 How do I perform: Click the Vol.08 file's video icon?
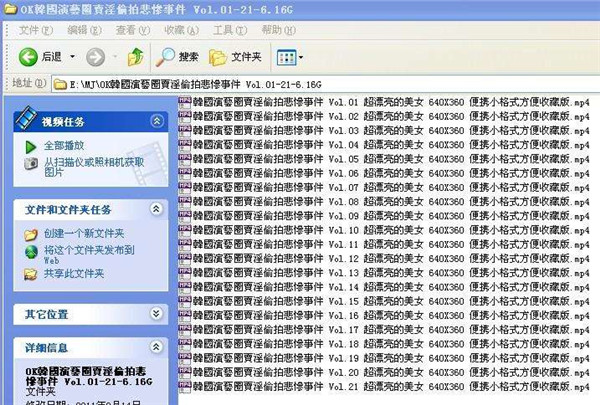click(185, 202)
